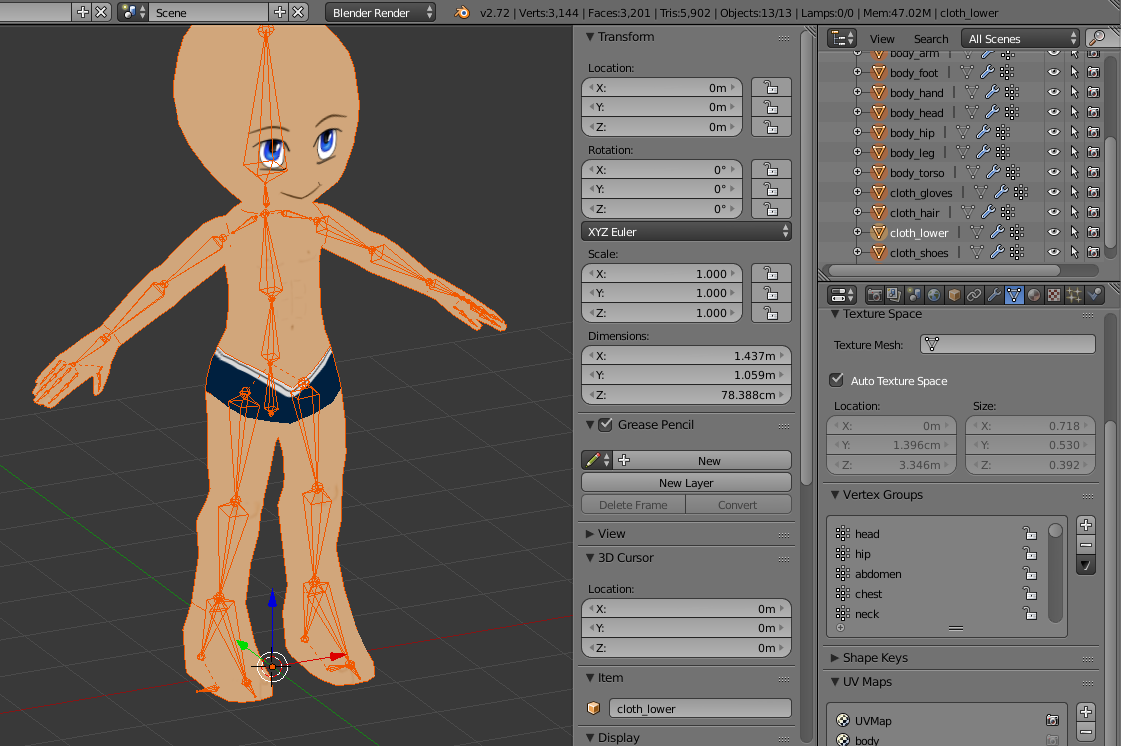Collapse the 3D Cursor panel
Screen dimensions: 1121x746
(x=590, y=557)
